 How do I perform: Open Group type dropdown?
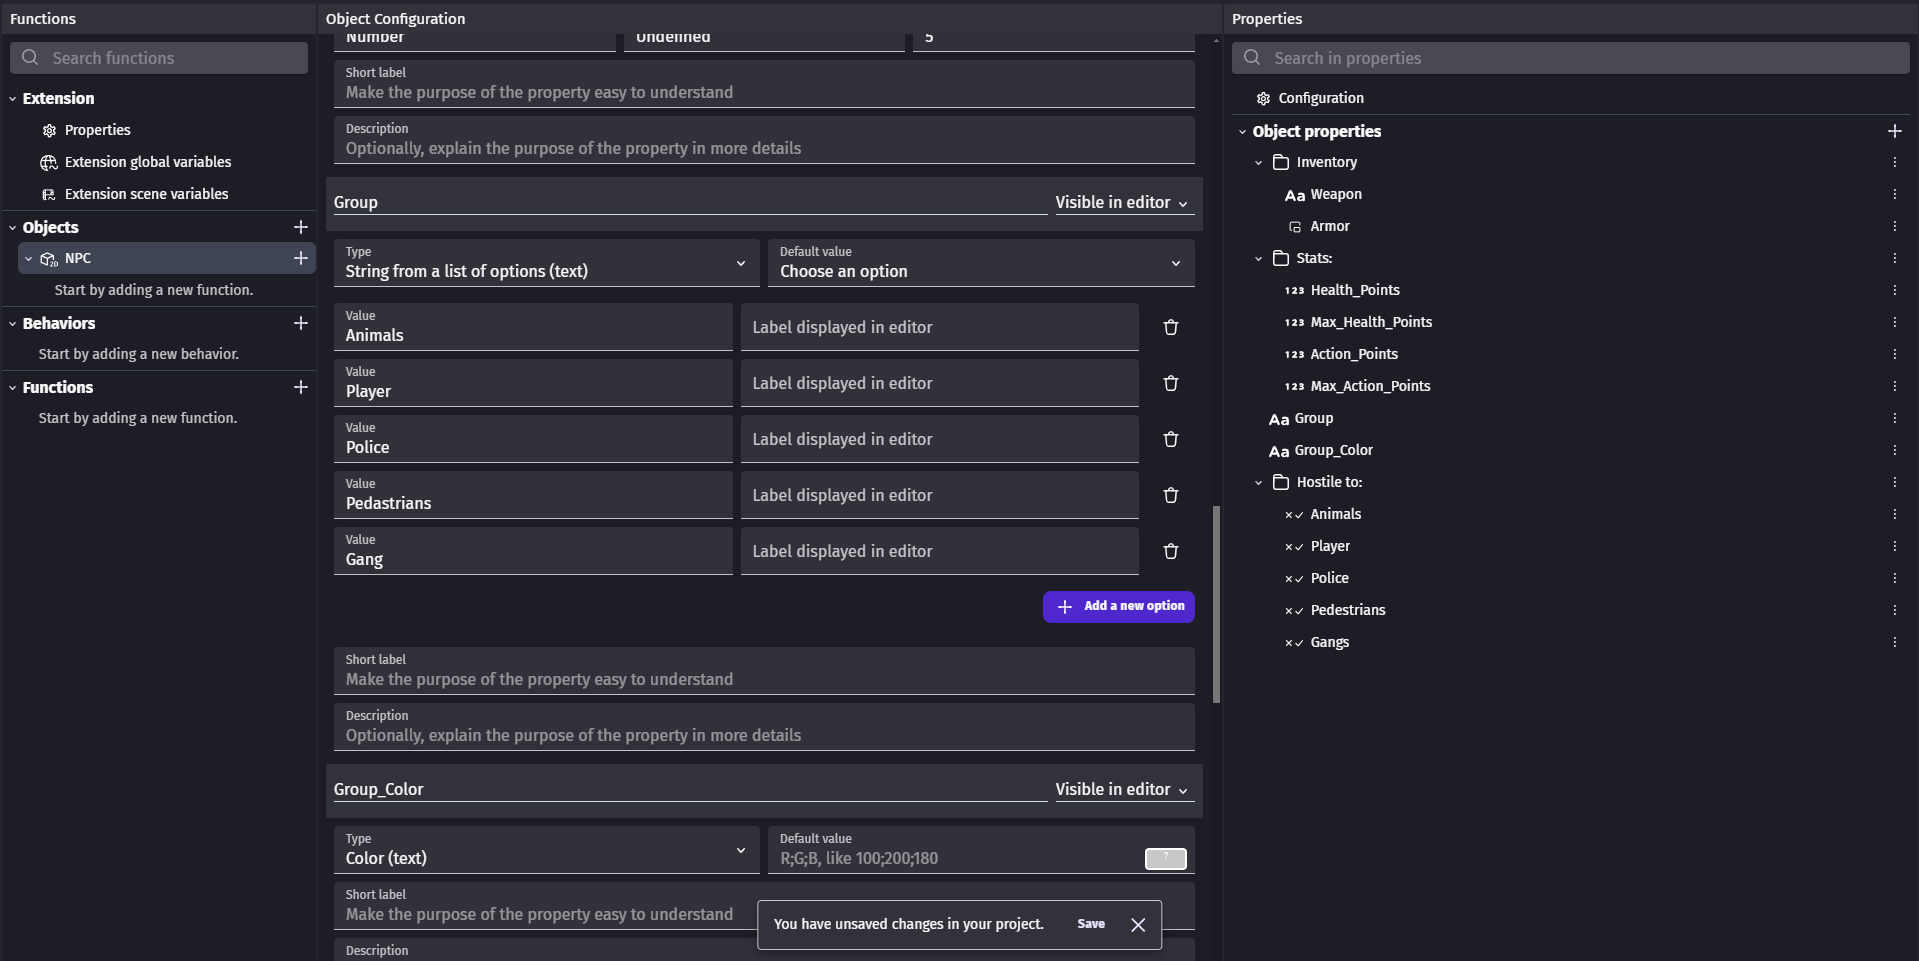click(x=546, y=263)
